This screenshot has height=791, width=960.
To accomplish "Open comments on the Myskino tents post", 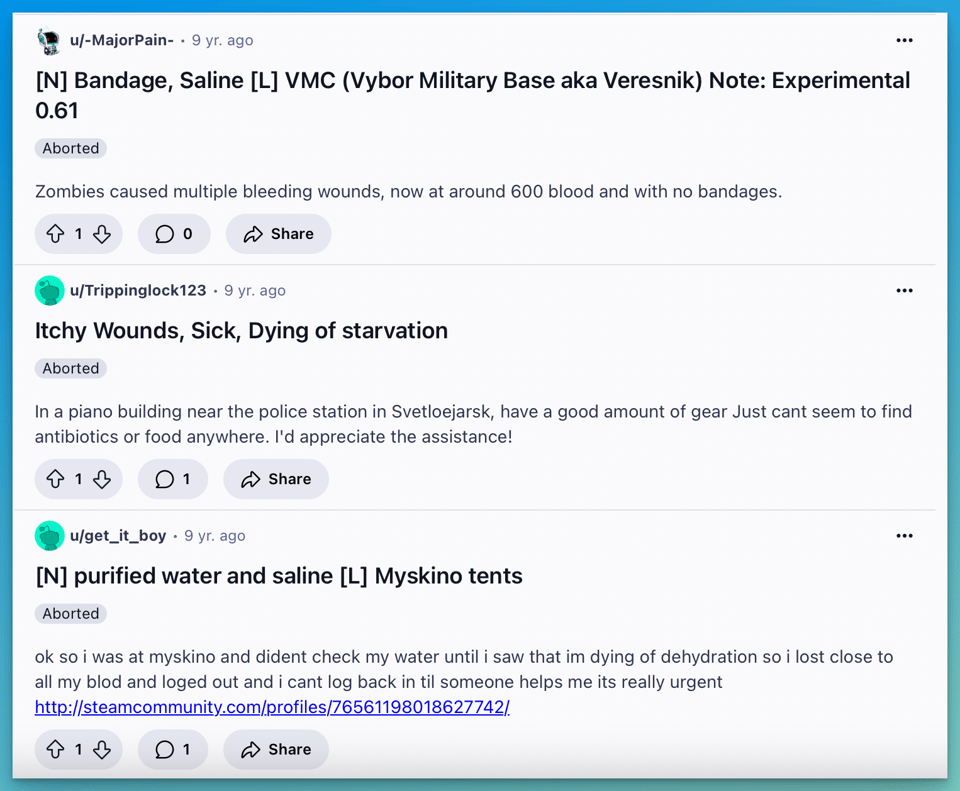I will pos(173,749).
